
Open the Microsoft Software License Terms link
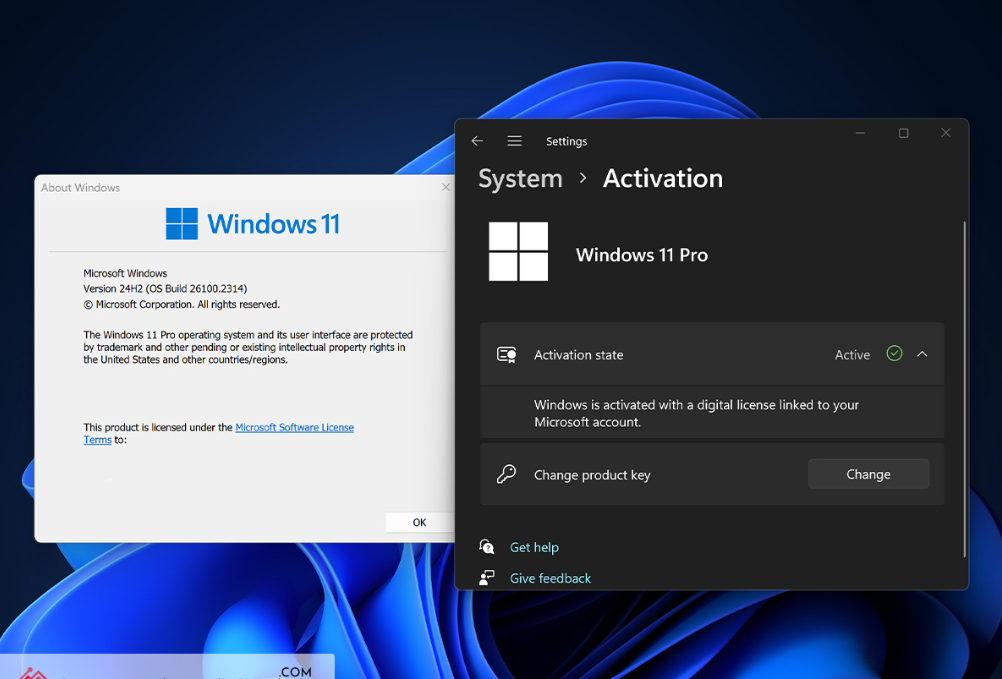[294, 427]
